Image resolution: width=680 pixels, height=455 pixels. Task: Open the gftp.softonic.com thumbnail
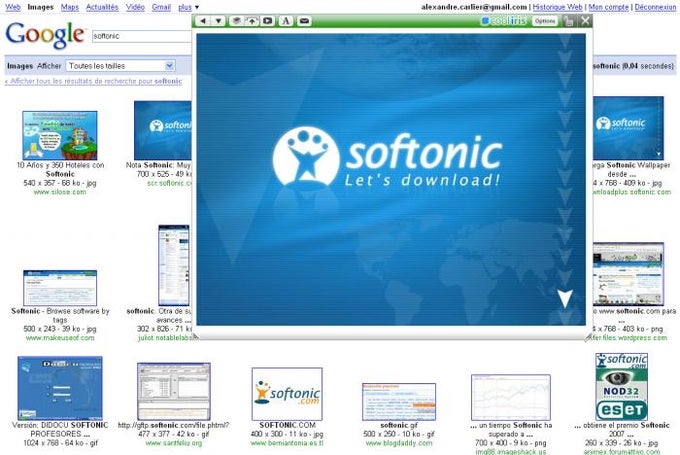click(174, 392)
